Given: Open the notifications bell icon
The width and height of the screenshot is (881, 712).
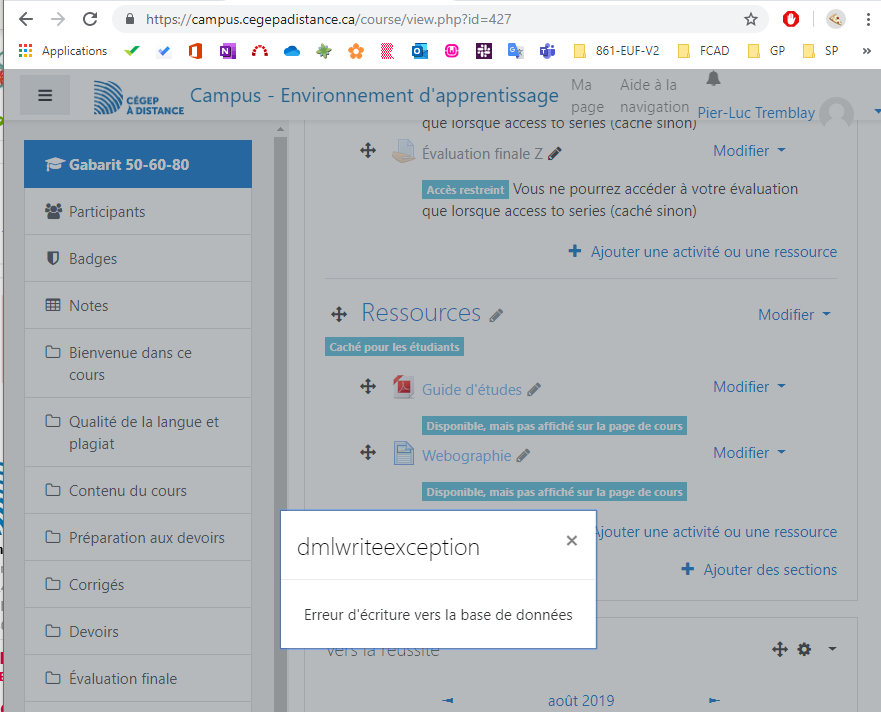Looking at the screenshot, I should [713, 79].
